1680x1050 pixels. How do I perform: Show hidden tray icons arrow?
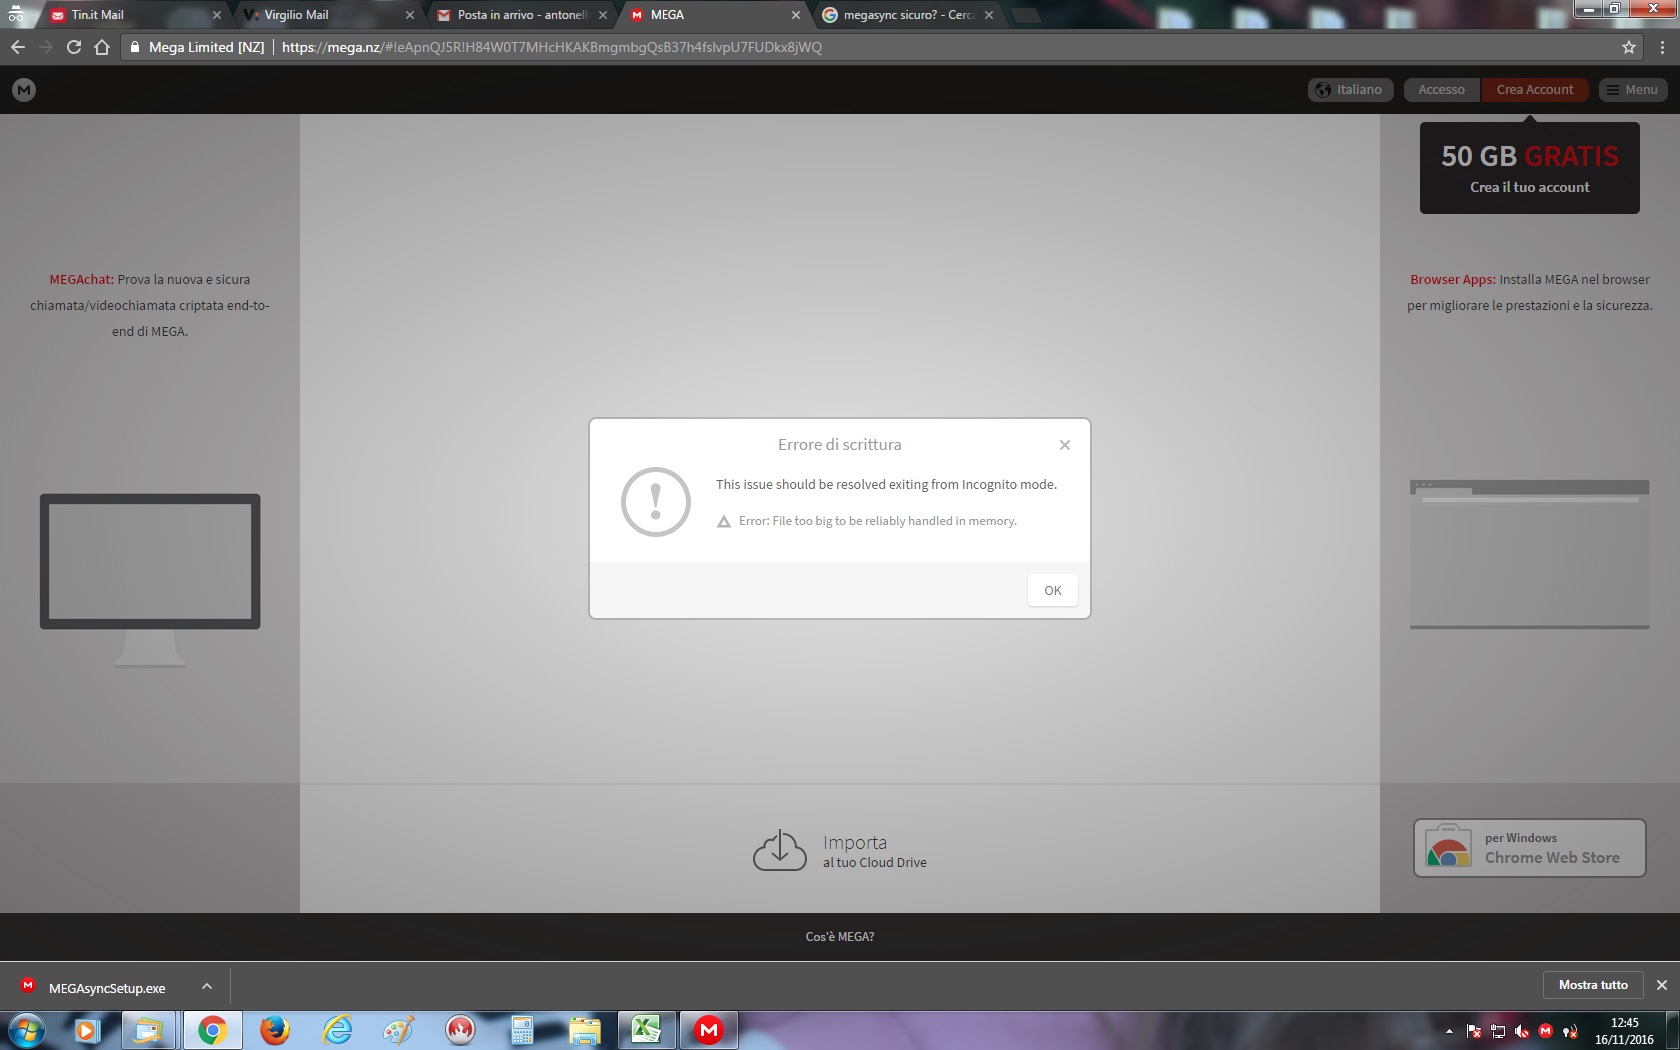click(x=1449, y=1031)
